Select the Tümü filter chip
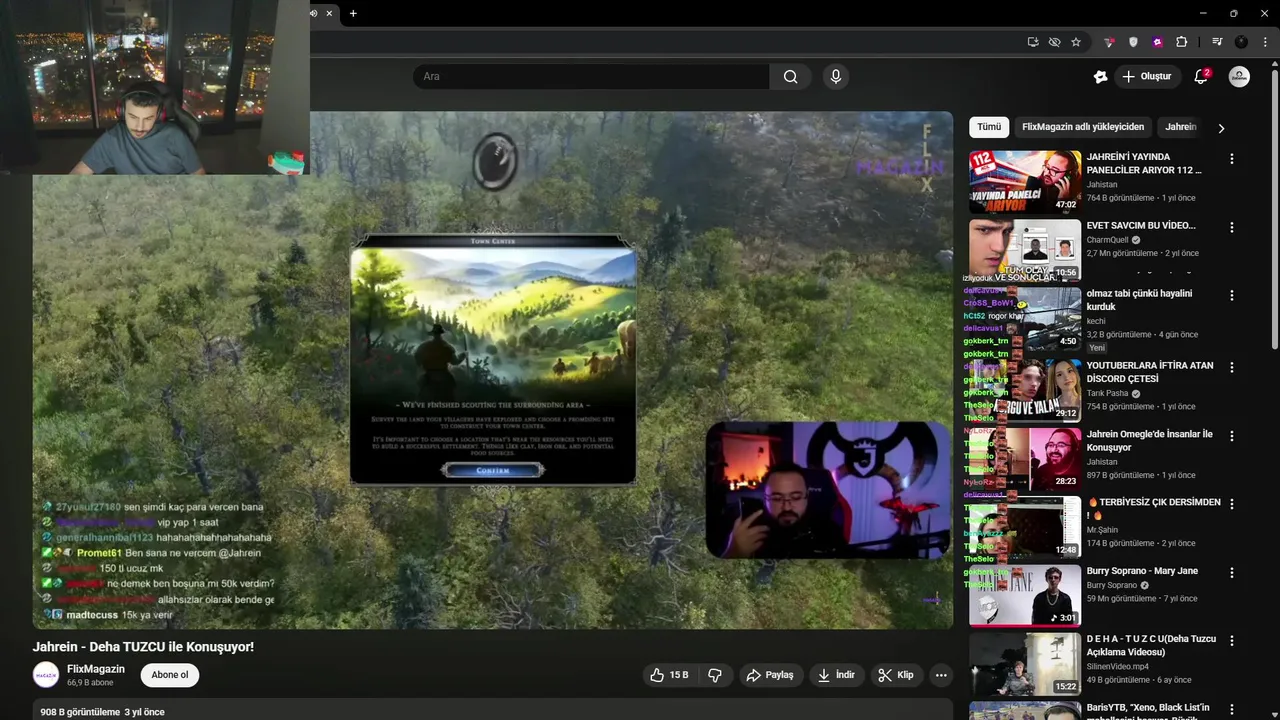The width and height of the screenshot is (1280, 720). pos(989,127)
